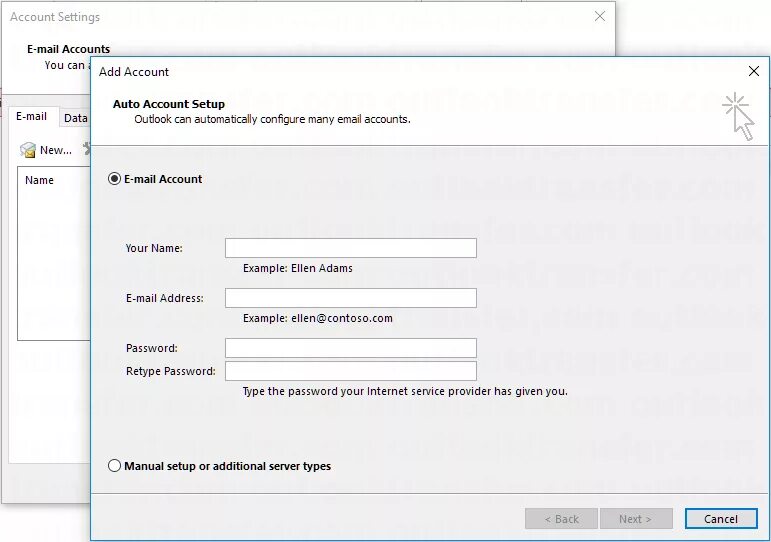Click the New account envelope icon
Image resolution: width=771 pixels, height=542 pixels.
(x=28, y=150)
